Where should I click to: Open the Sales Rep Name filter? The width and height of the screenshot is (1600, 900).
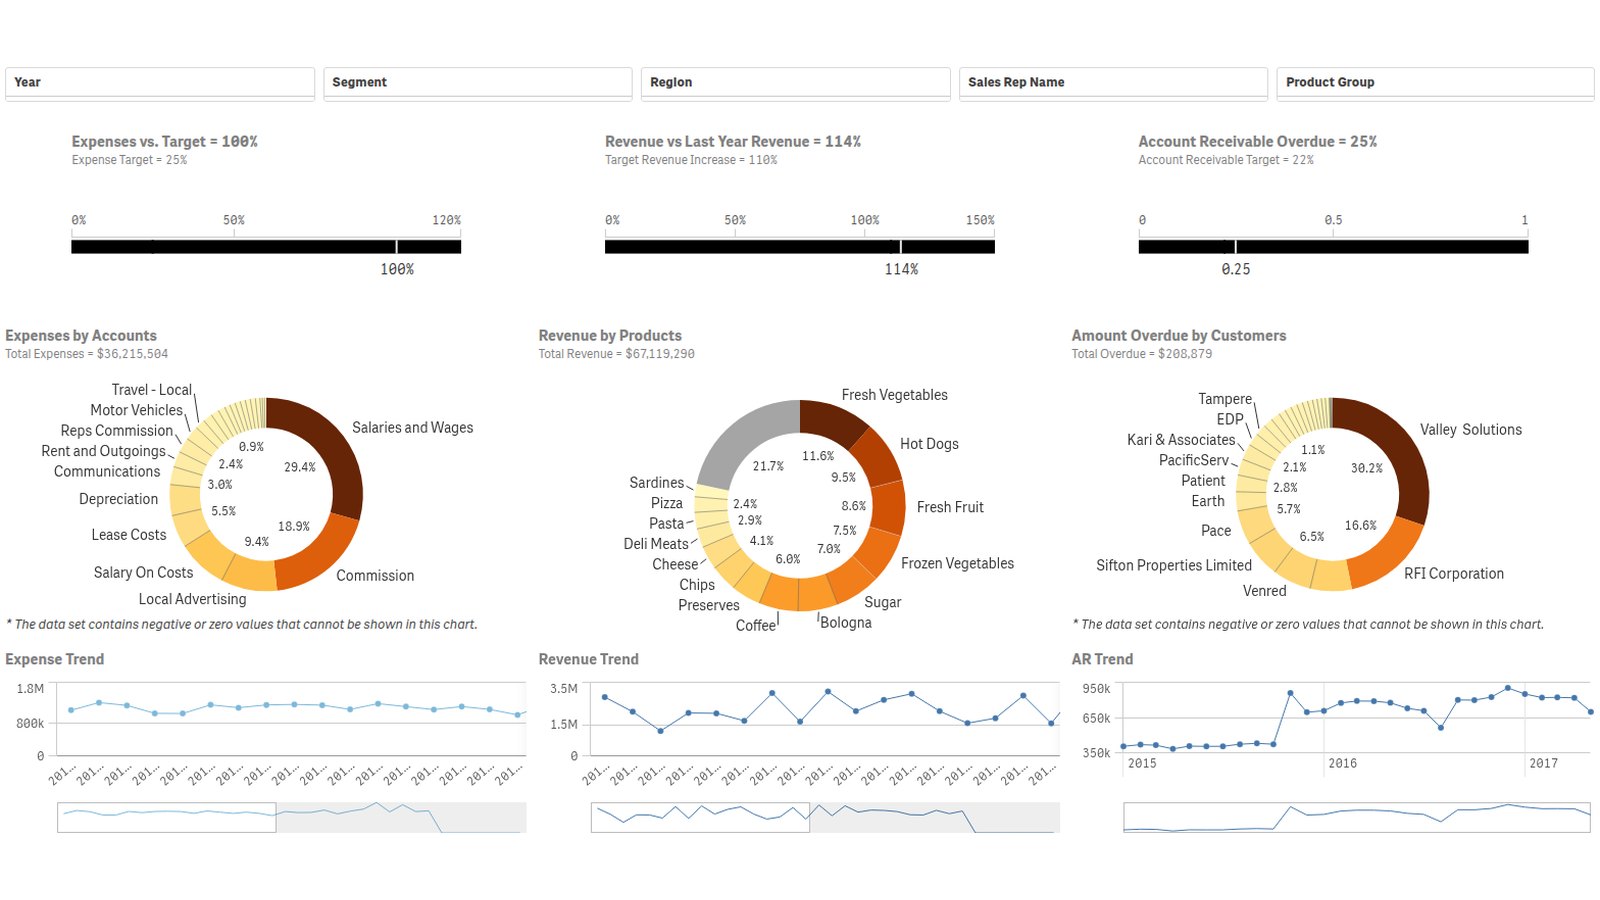(x=1114, y=83)
